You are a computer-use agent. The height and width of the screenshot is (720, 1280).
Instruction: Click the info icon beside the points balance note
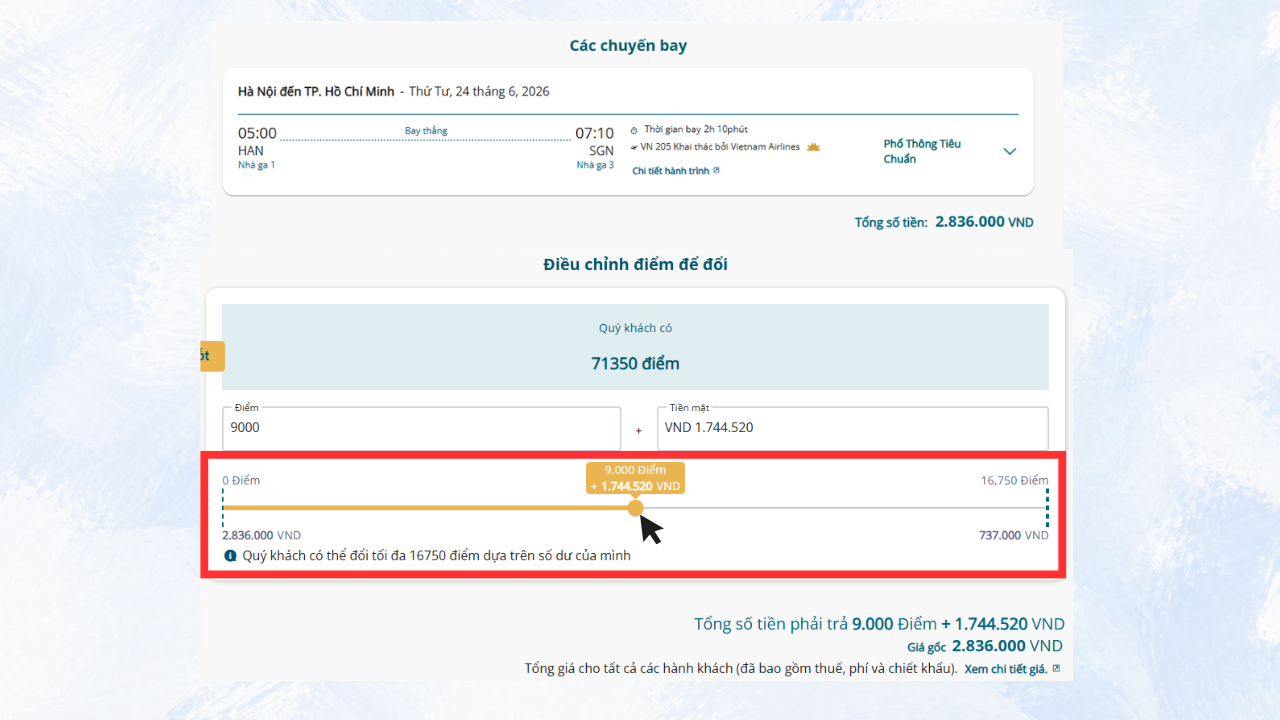click(231, 555)
